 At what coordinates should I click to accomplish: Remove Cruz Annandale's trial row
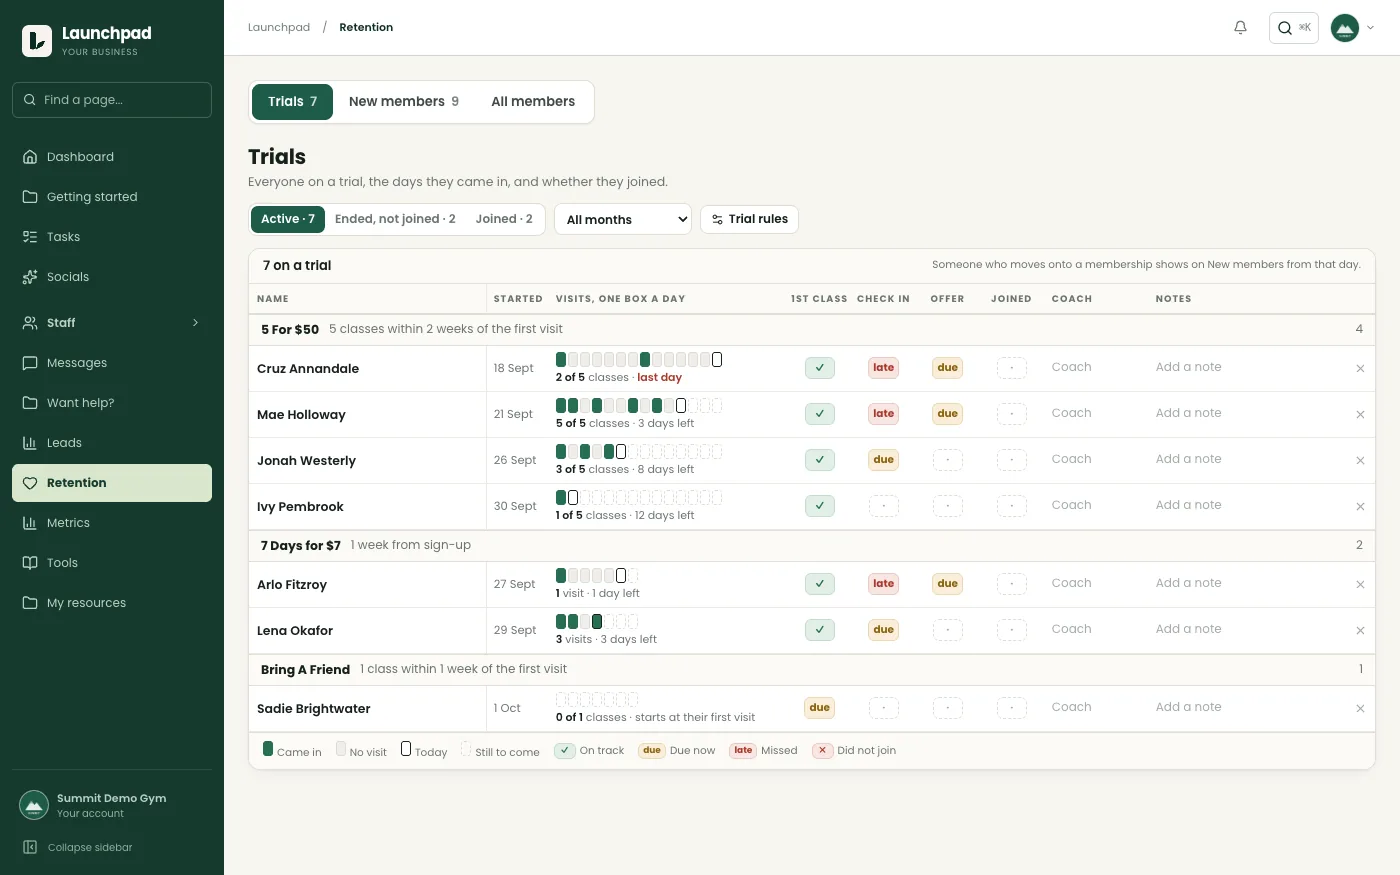(x=1360, y=369)
